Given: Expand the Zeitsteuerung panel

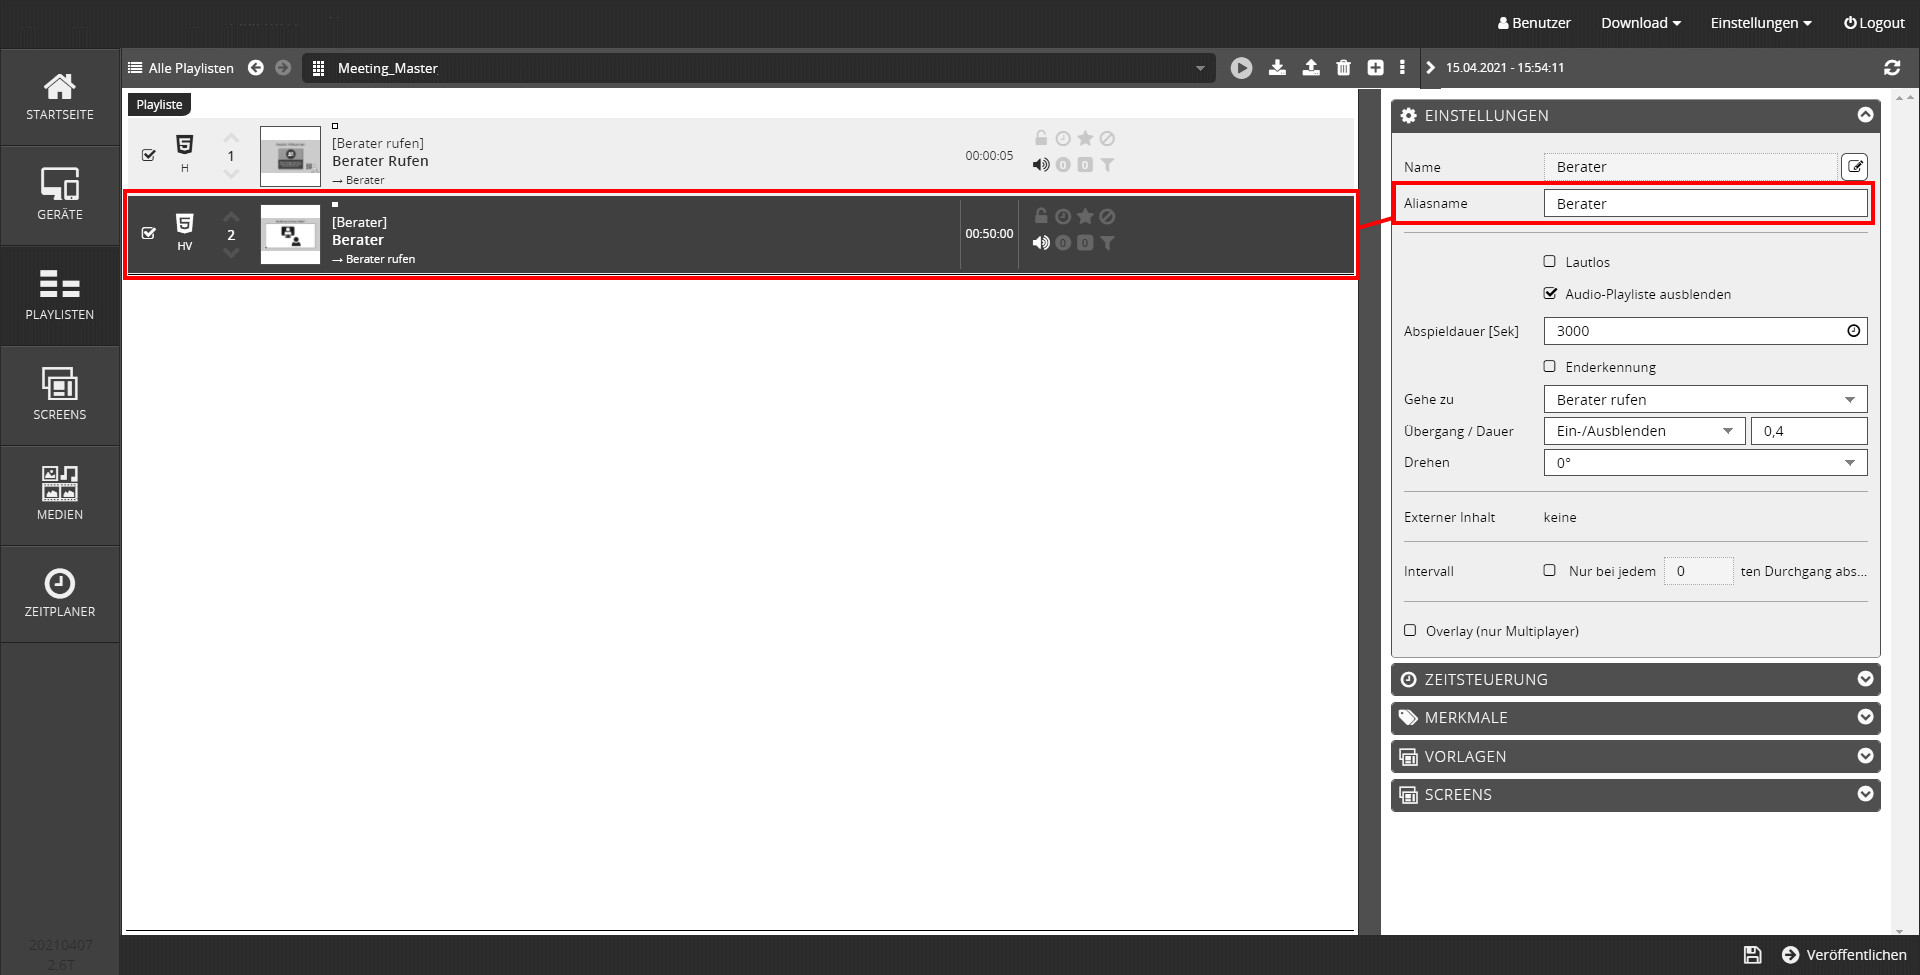Looking at the screenshot, I should pyautogui.click(x=1635, y=680).
